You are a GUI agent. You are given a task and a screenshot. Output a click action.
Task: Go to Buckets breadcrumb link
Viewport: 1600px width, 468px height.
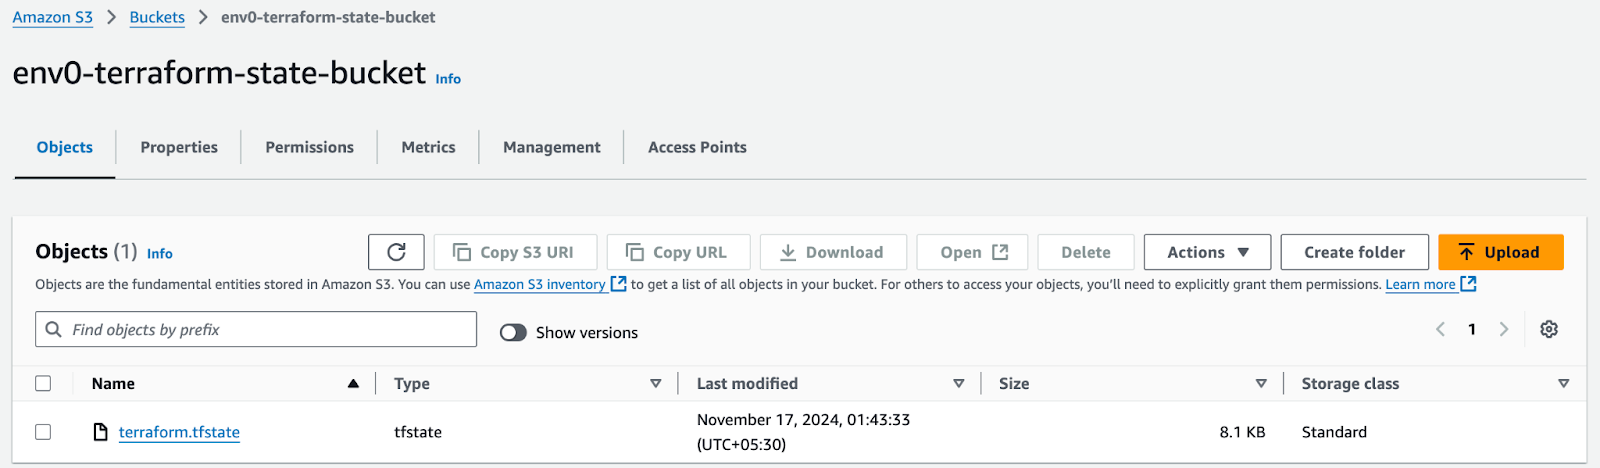pos(157,17)
